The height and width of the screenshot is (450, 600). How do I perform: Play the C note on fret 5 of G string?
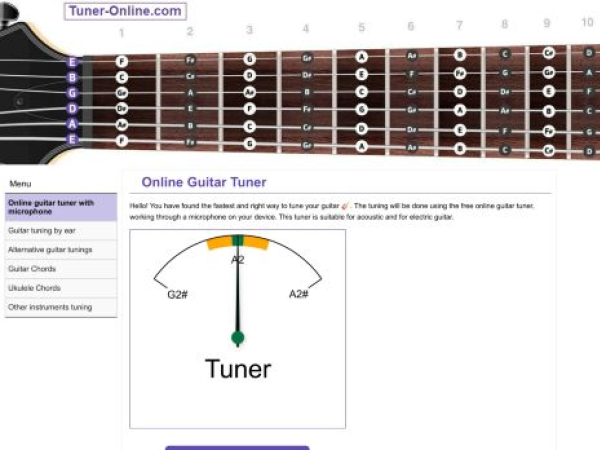coord(361,92)
